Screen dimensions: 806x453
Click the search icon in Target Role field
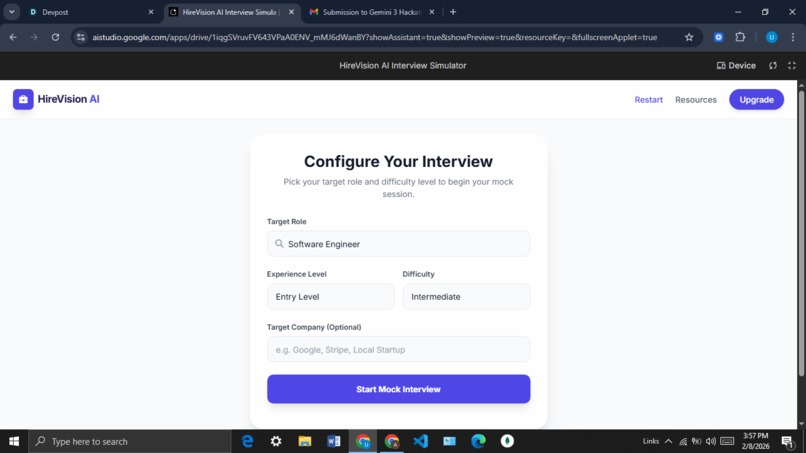pos(279,244)
